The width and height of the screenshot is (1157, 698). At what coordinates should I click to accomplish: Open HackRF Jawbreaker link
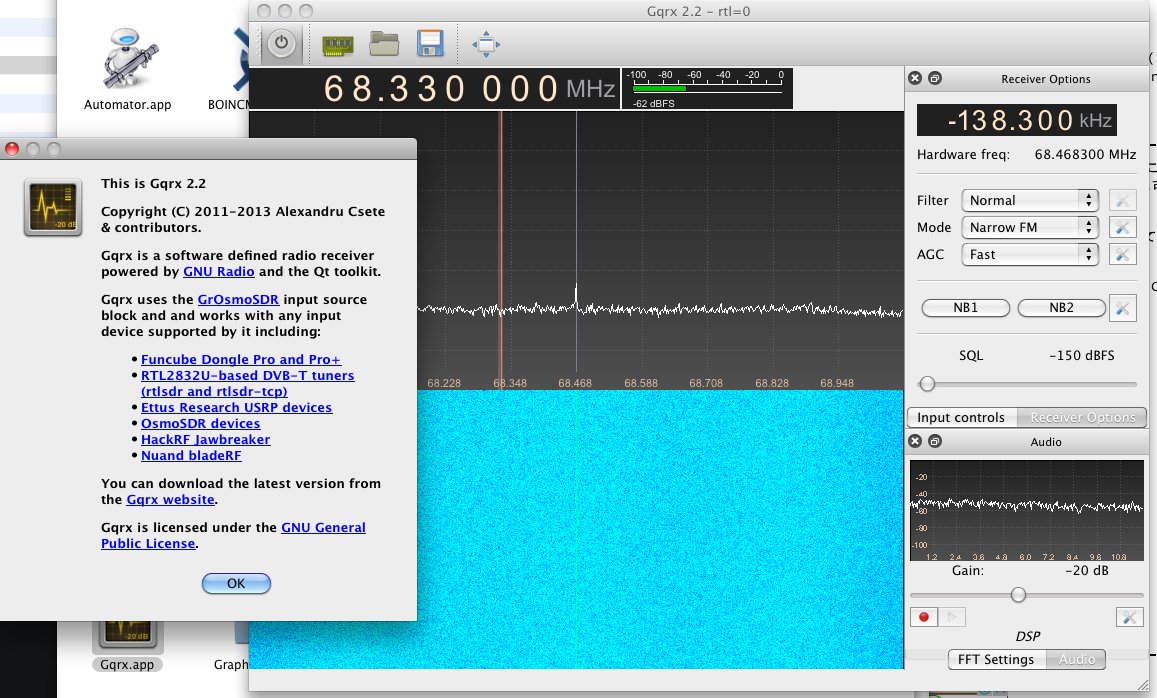(x=205, y=440)
